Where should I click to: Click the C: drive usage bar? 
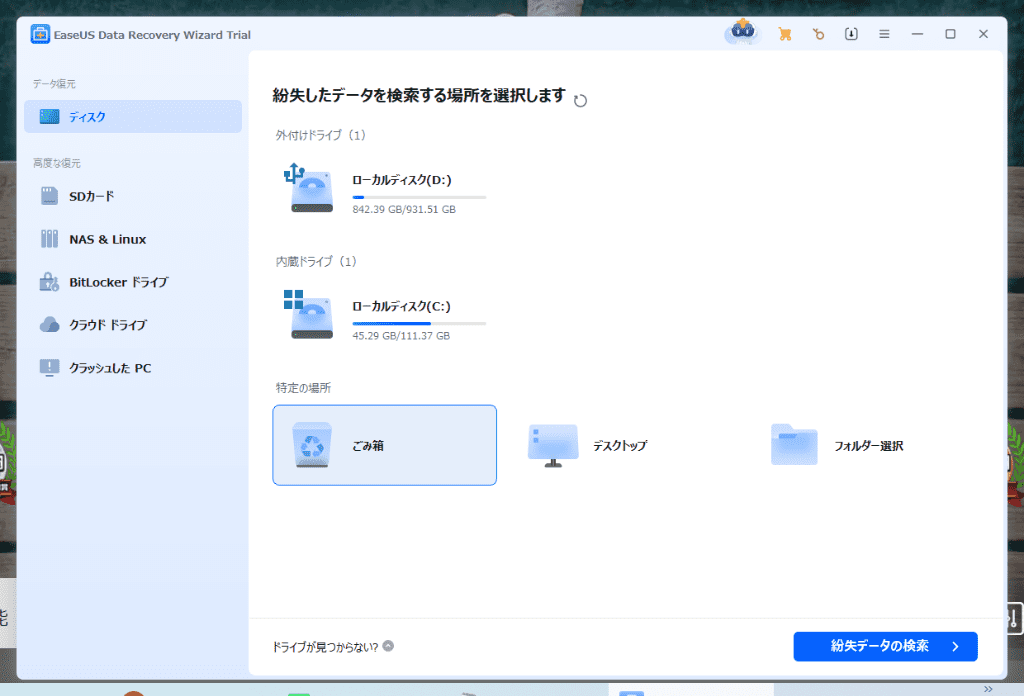point(419,323)
